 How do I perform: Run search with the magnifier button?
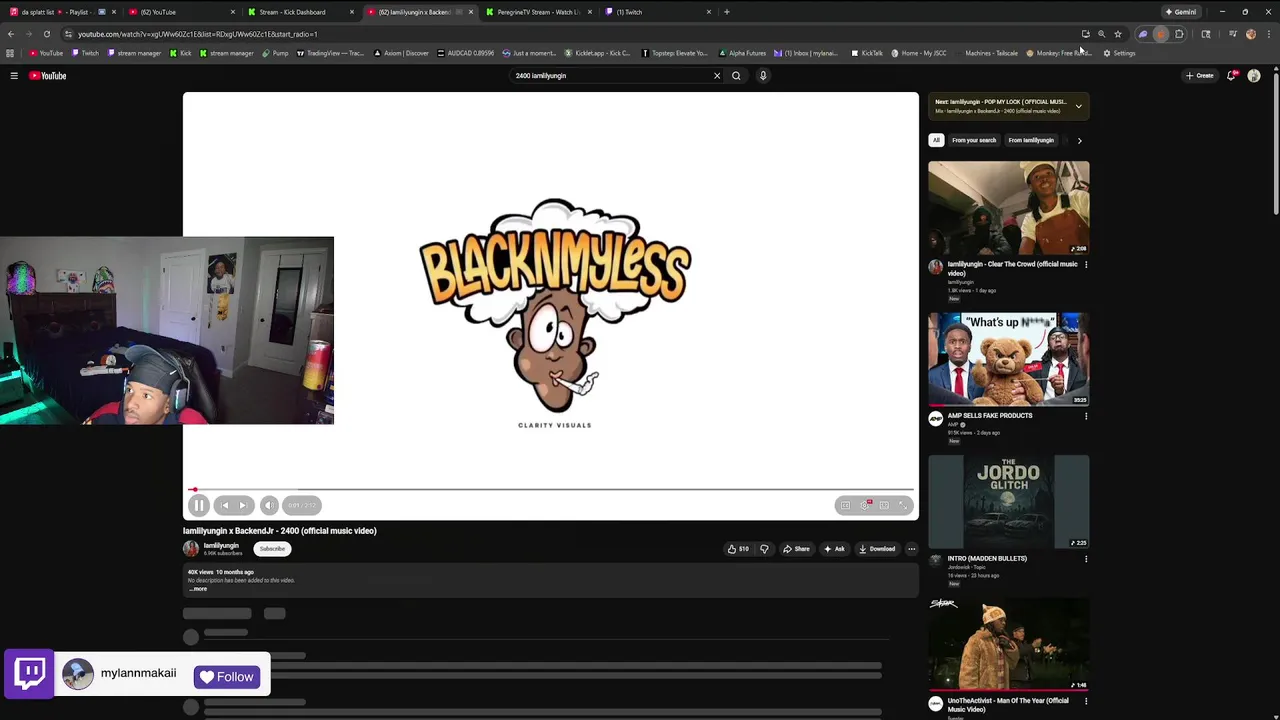coord(736,76)
